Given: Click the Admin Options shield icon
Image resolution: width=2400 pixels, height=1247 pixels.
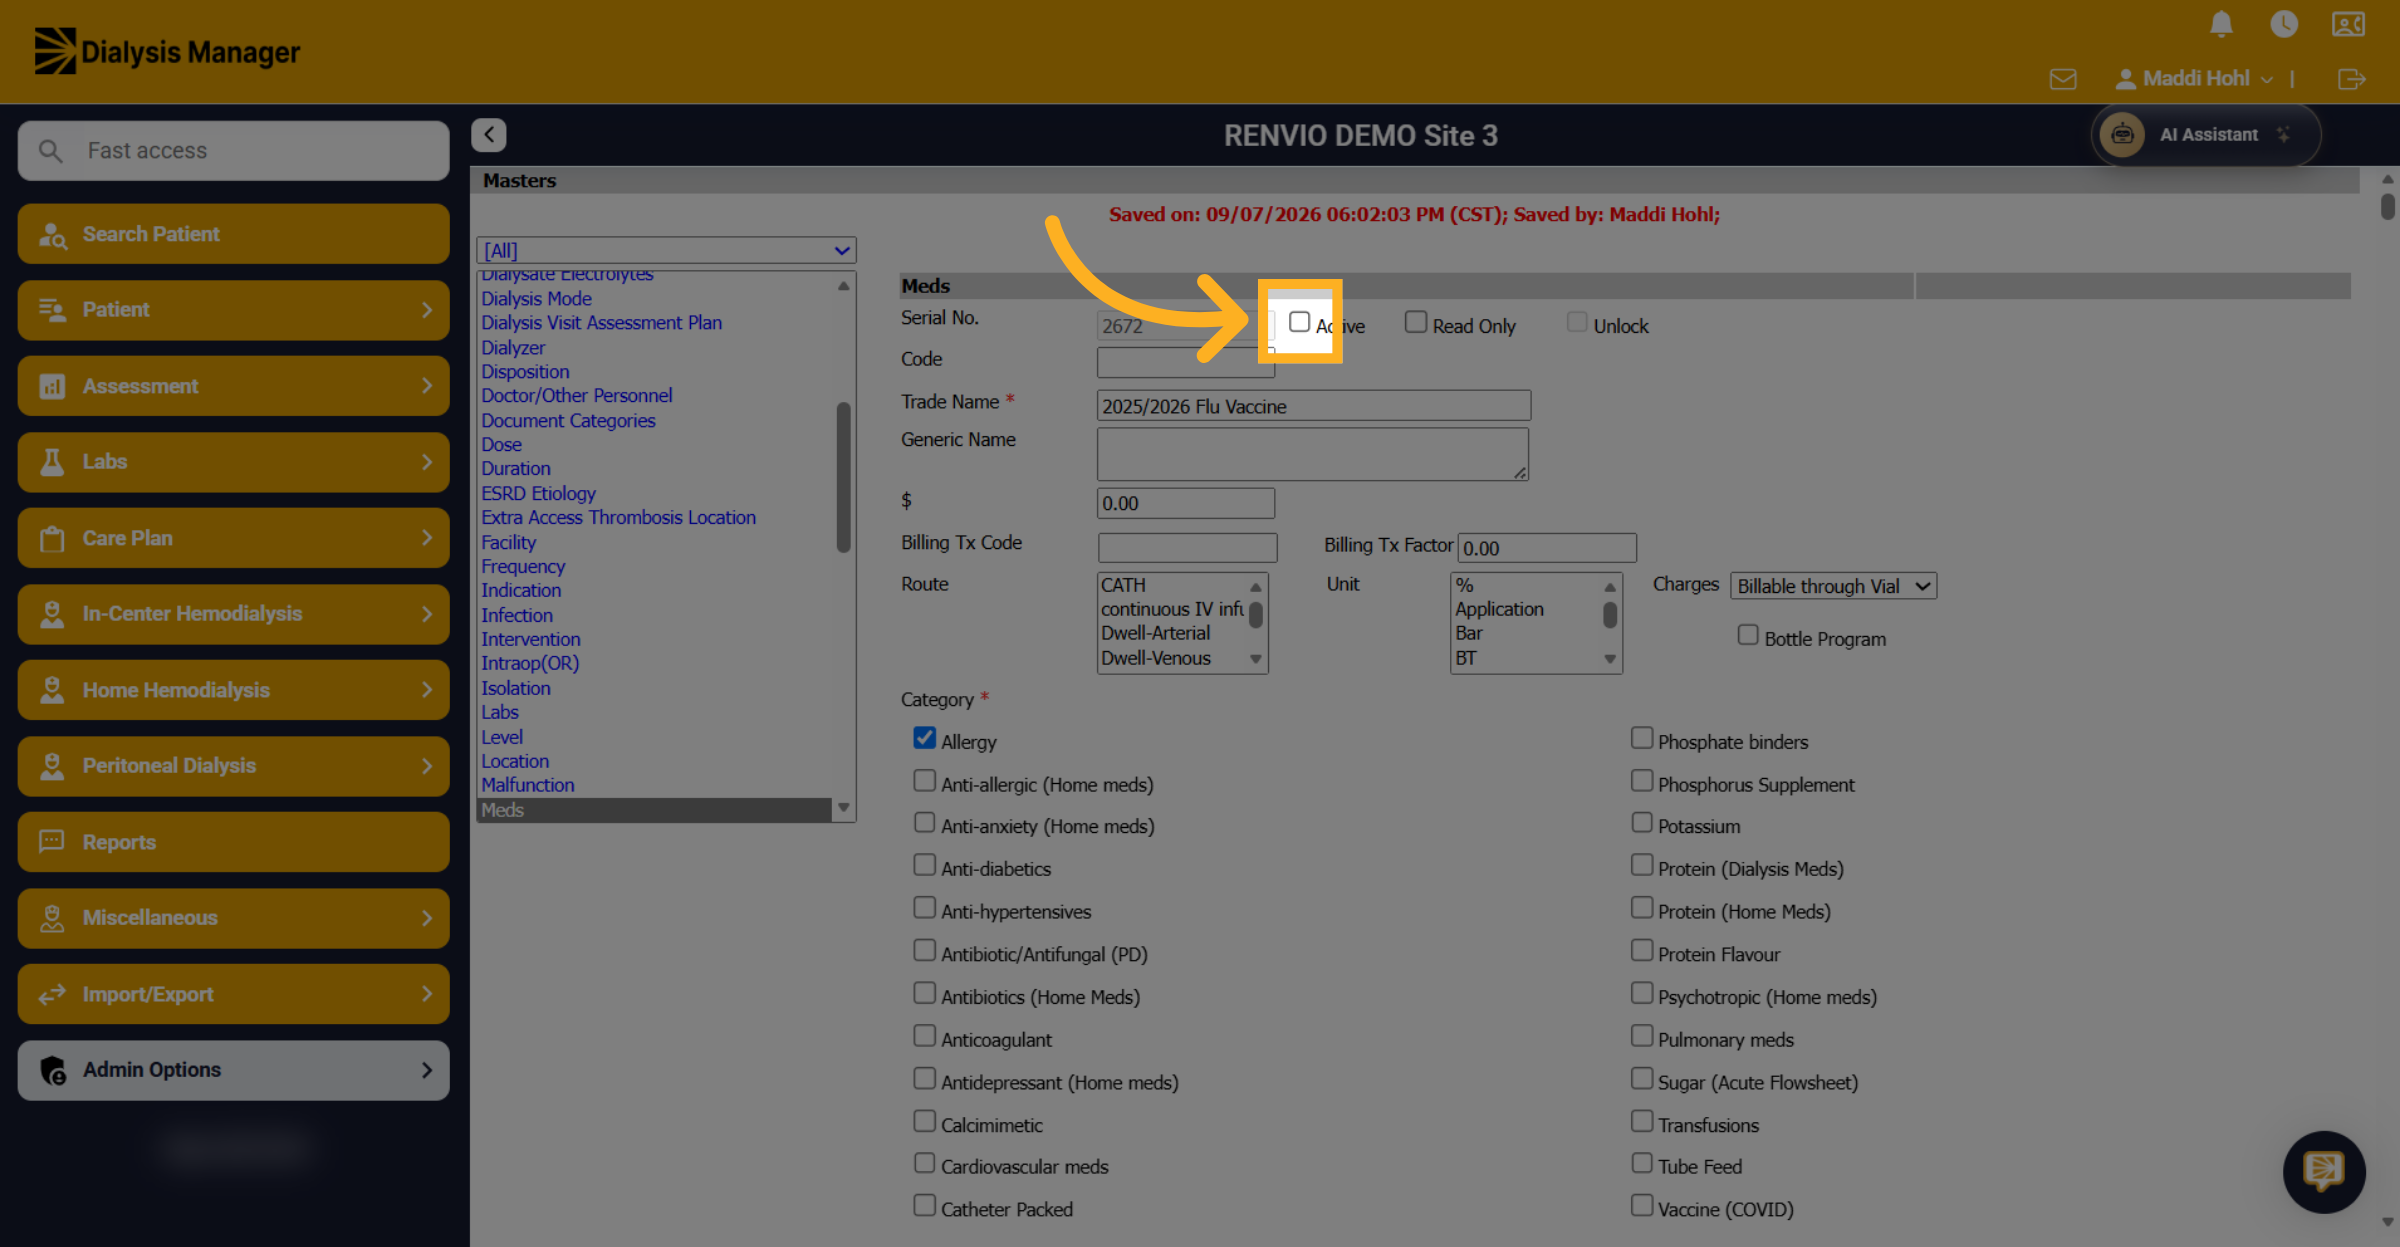Looking at the screenshot, I should click(53, 1070).
